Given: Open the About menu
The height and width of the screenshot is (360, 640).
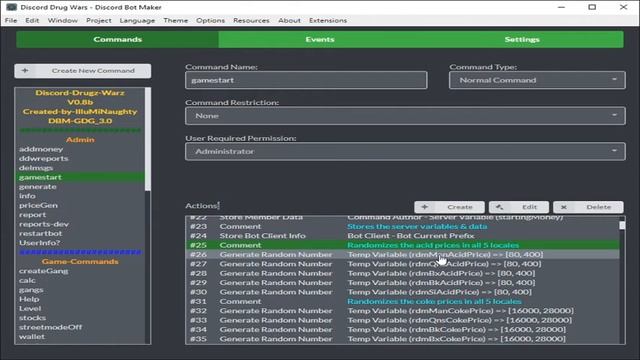Looking at the screenshot, I should pos(289,20).
